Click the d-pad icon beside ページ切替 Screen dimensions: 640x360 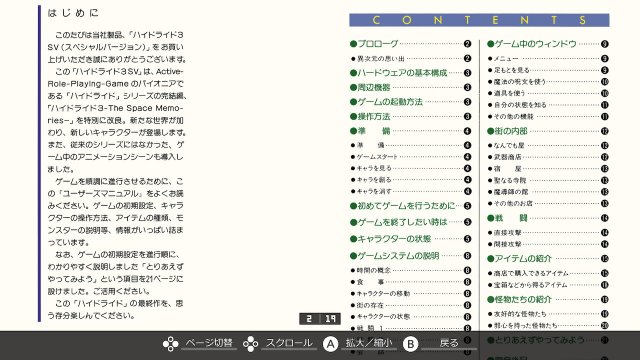click(x=170, y=344)
